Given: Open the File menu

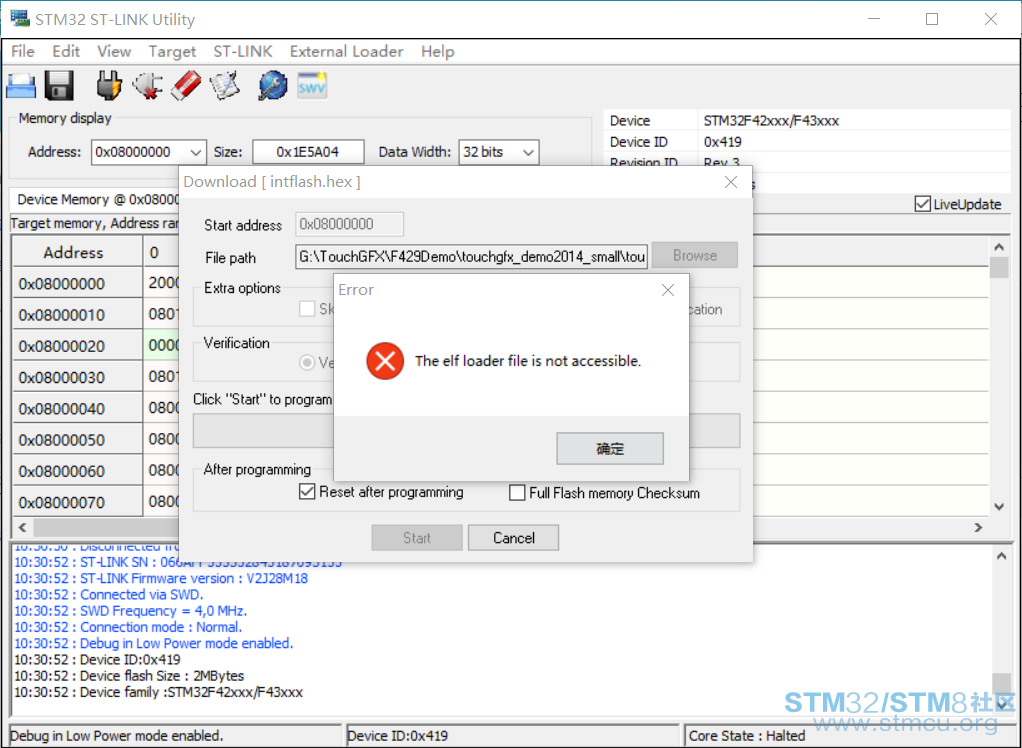Looking at the screenshot, I should coord(23,51).
